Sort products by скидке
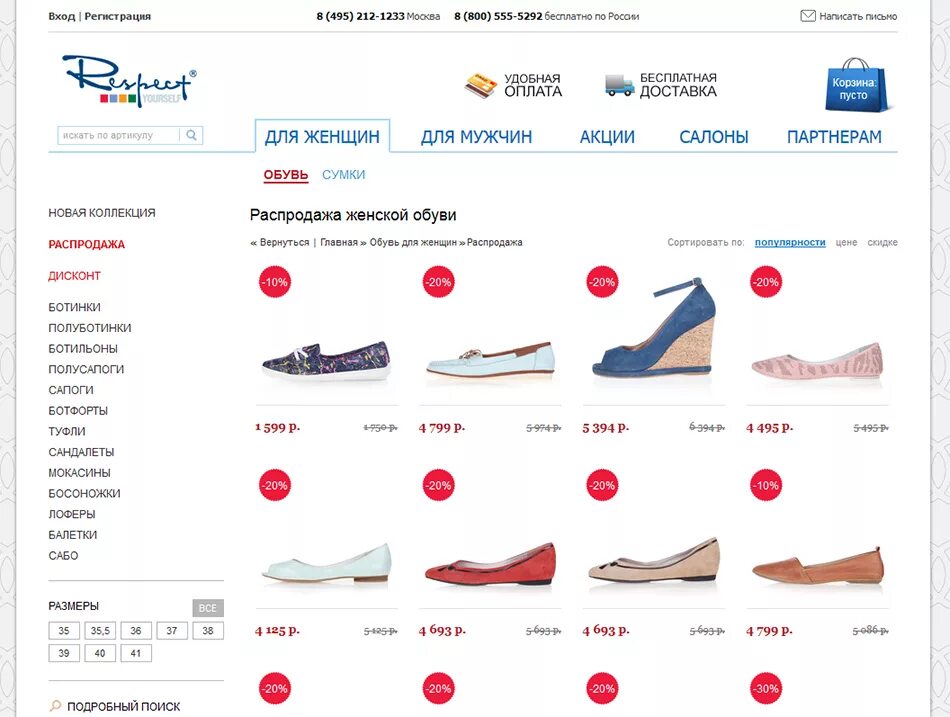 pyautogui.click(x=882, y=242)
